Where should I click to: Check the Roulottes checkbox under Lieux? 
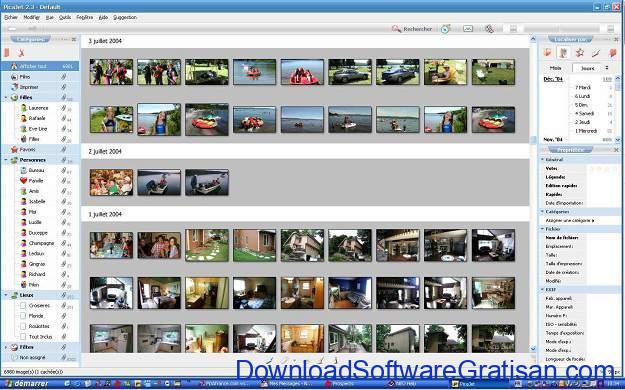[x=23, y=326]
